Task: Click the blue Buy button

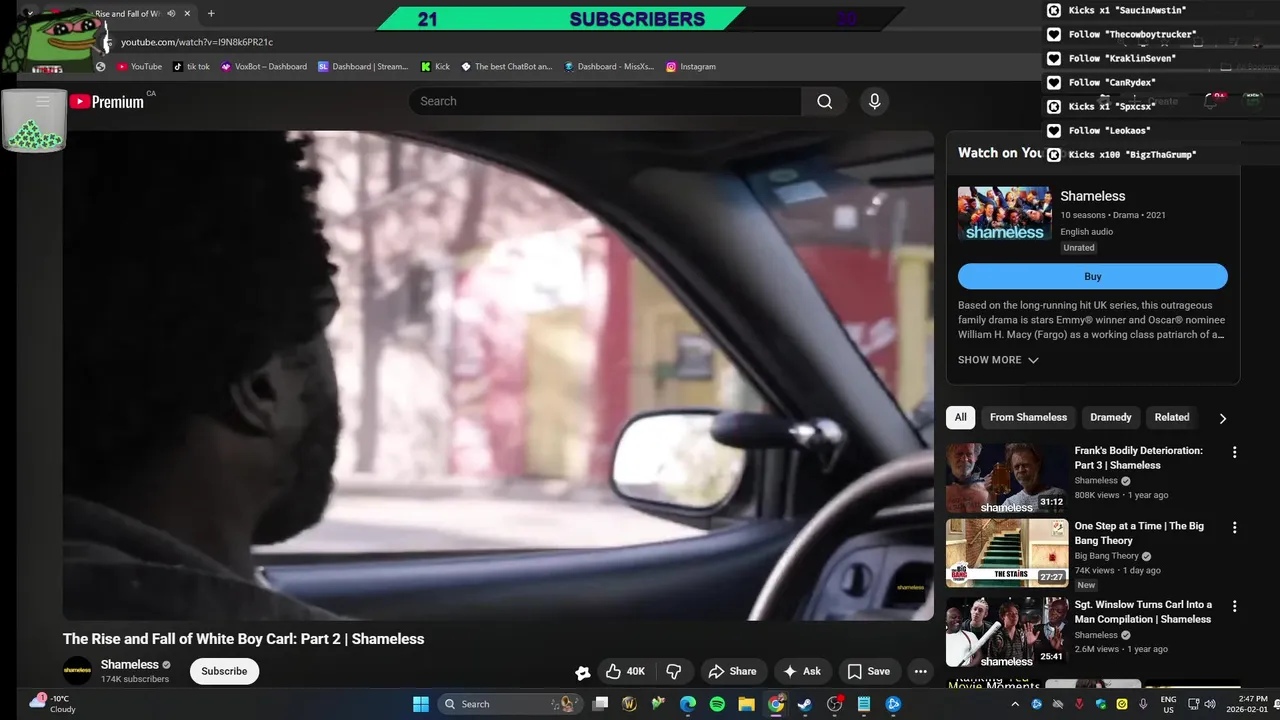Action: (1093, 277)
